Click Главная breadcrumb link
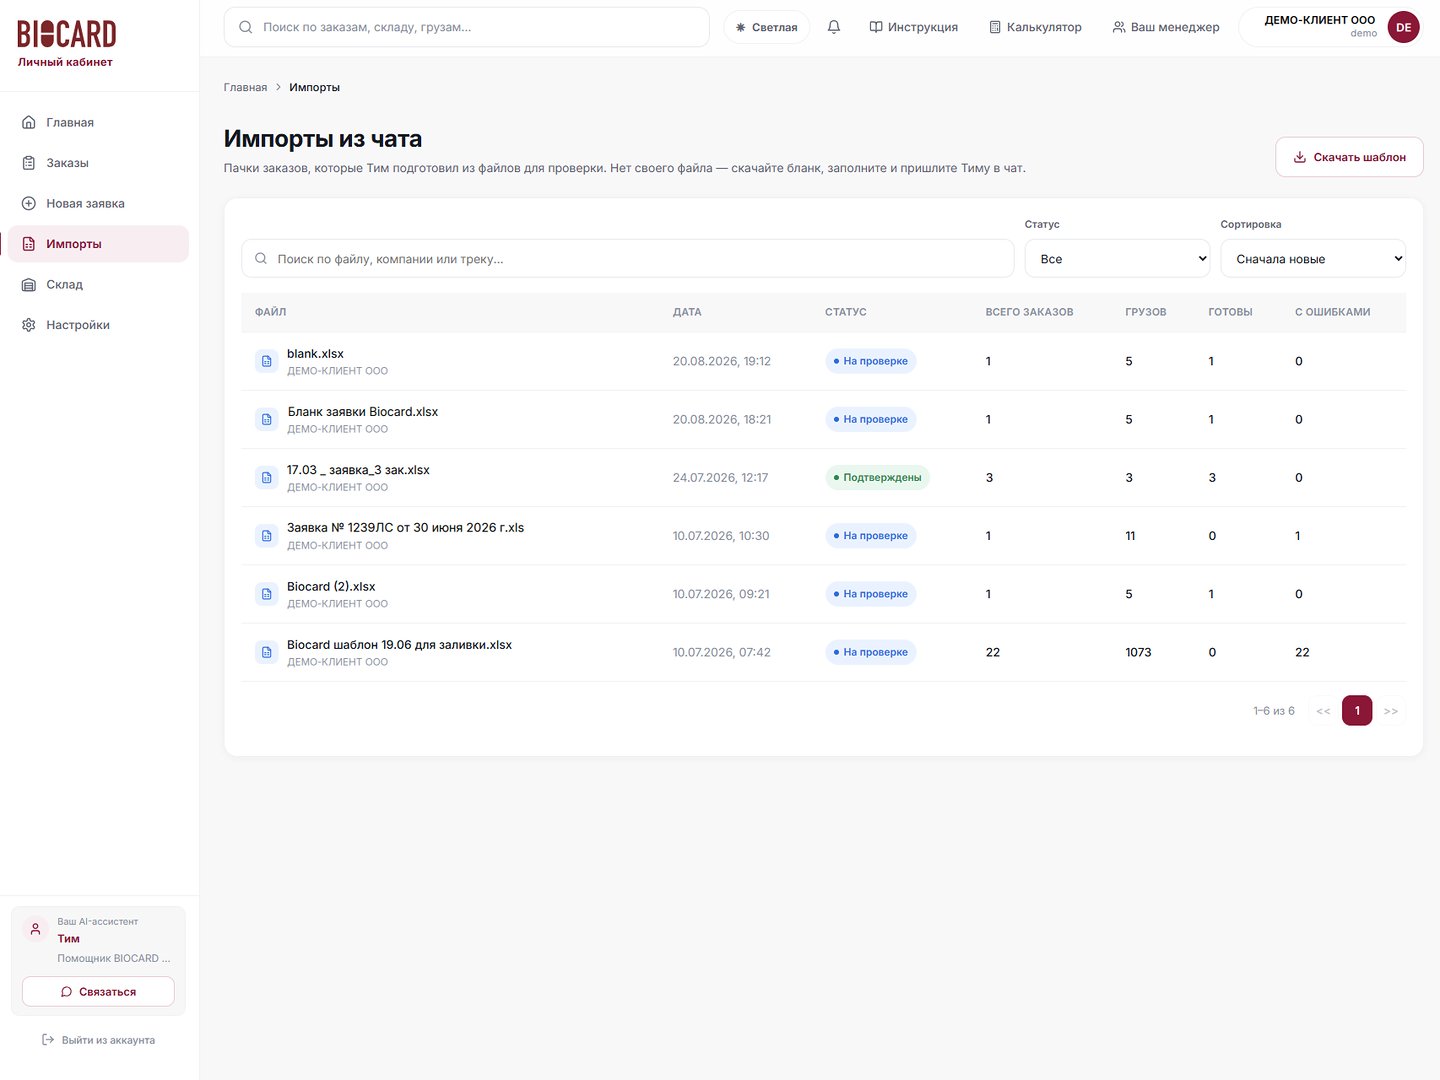This screenshot has height=1080, width=1440. (245, 87)
